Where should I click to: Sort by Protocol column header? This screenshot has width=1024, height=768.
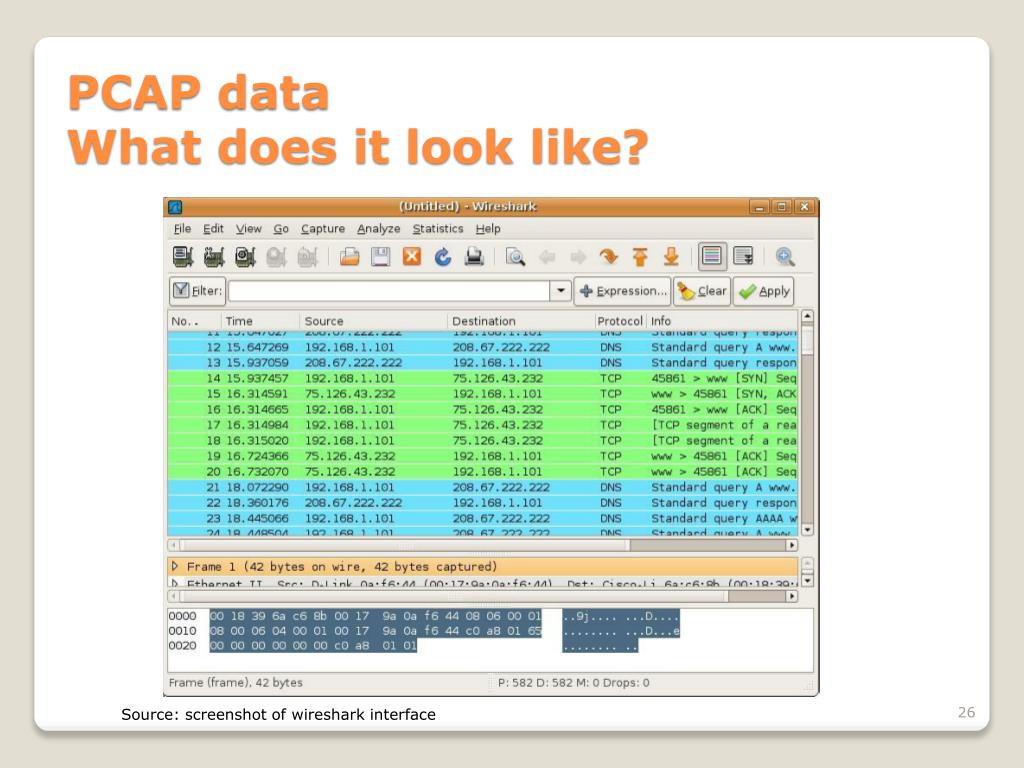[620, 321]
